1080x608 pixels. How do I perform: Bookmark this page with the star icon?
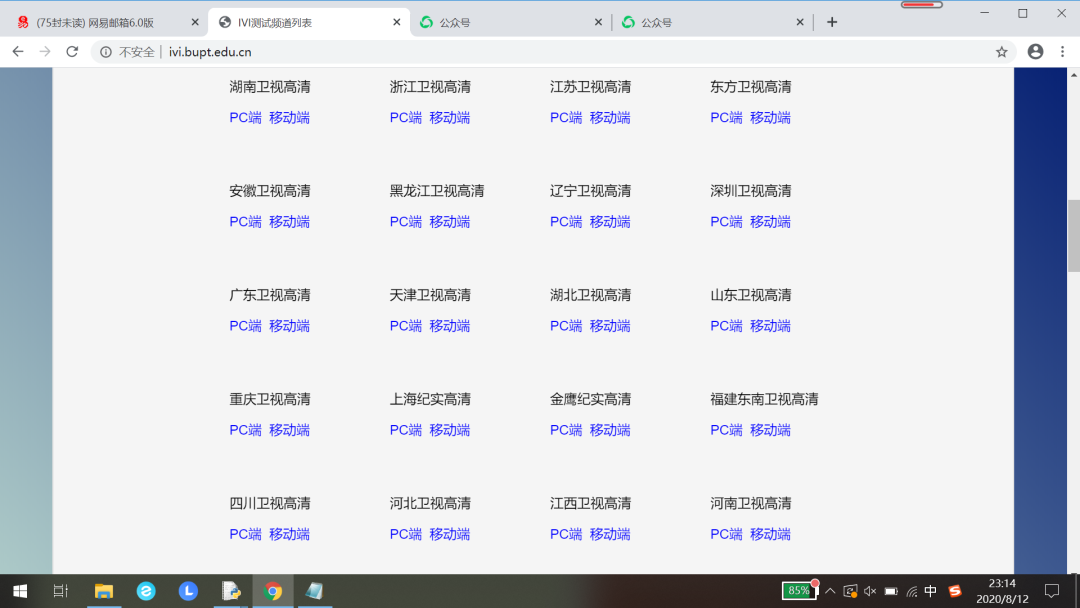pos(1001,52)
